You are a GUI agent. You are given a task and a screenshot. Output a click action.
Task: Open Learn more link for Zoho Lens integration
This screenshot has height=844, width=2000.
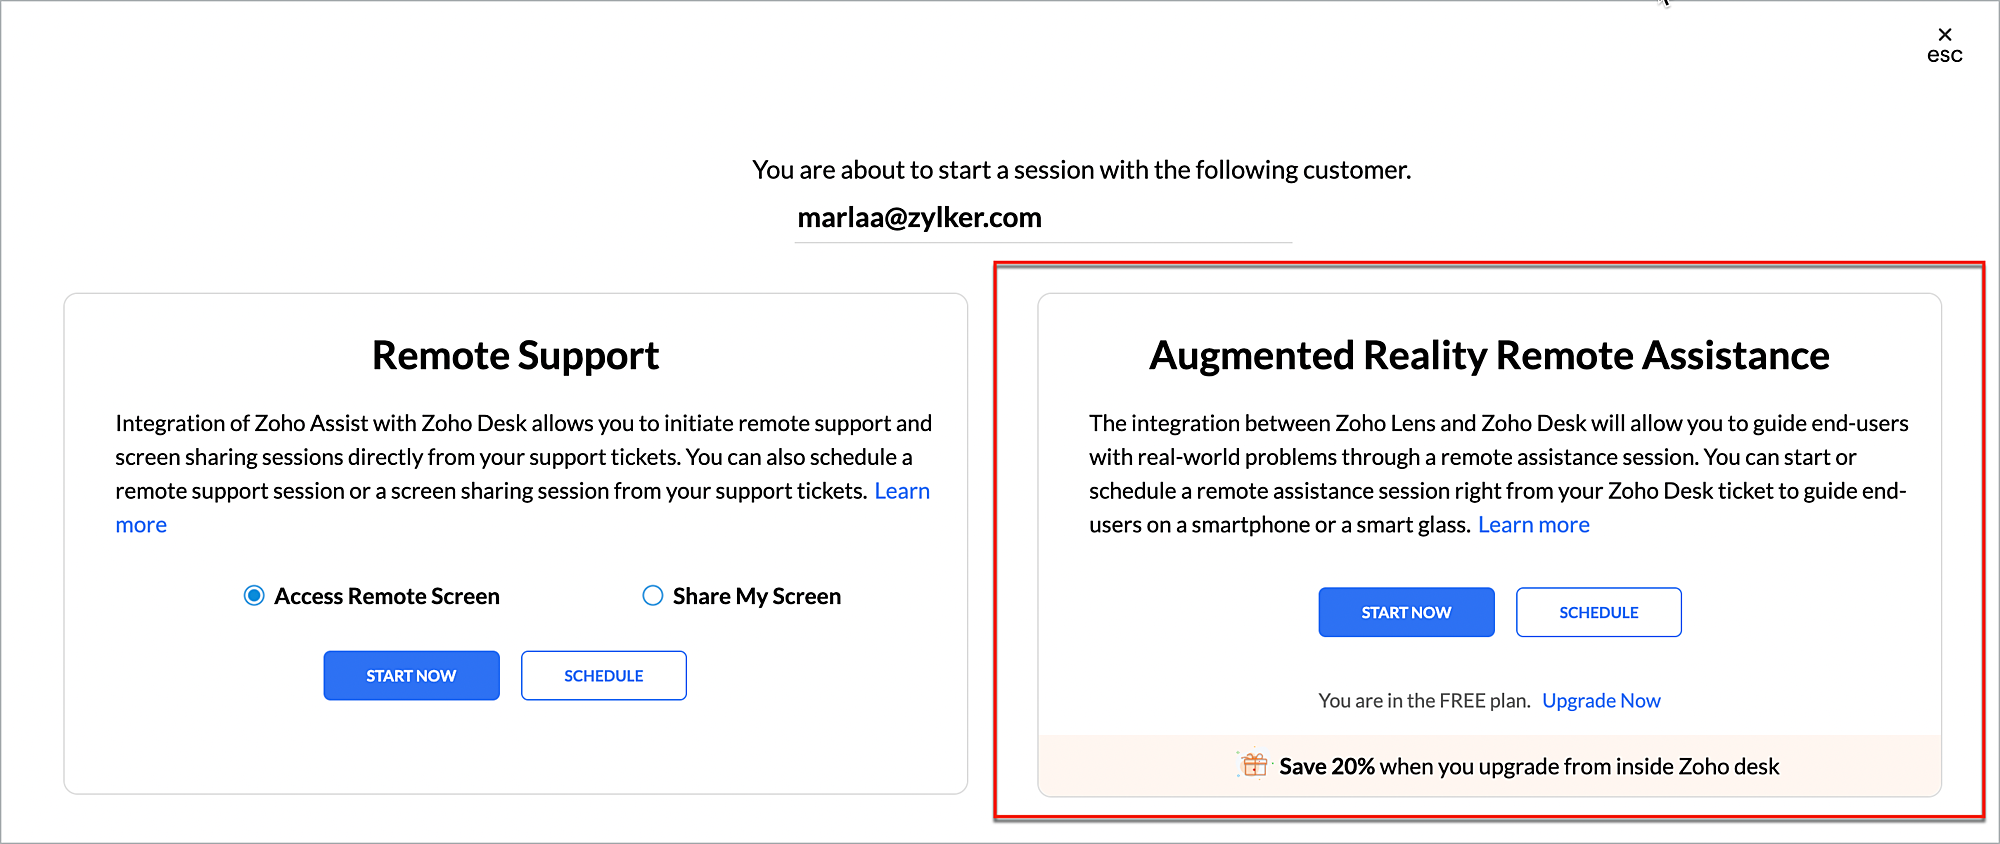(1533, 525)
